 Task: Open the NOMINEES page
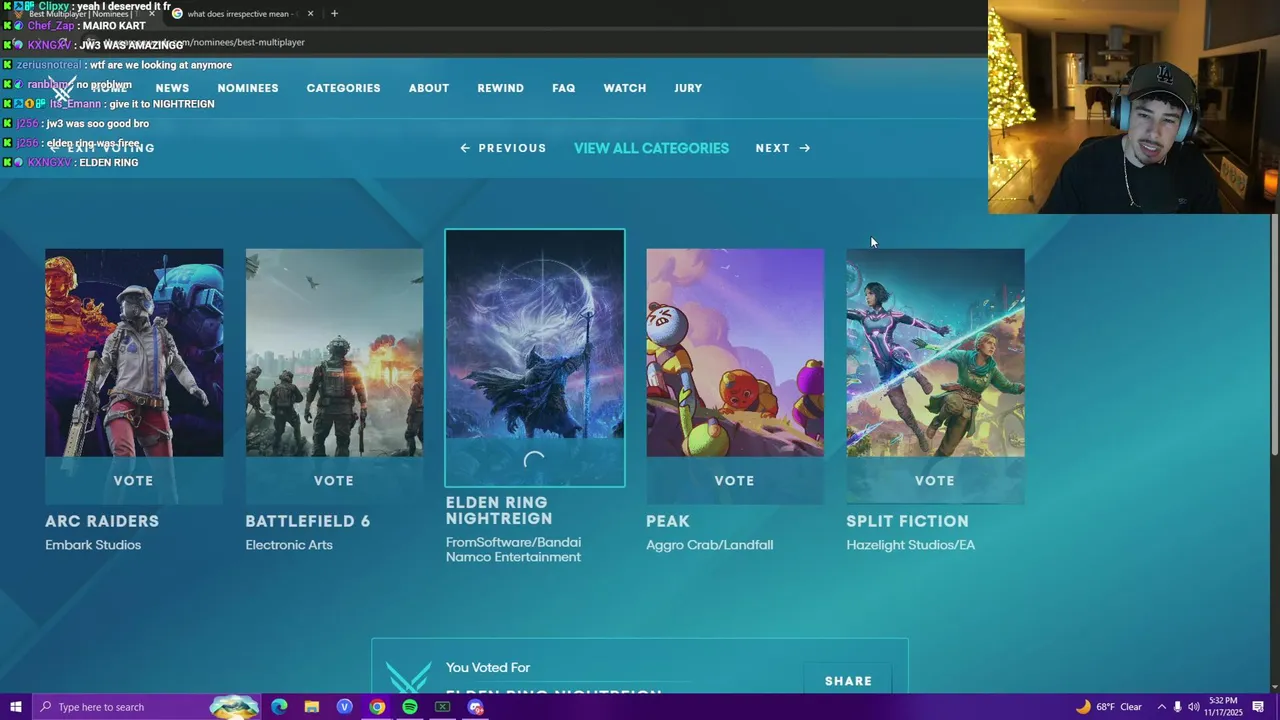click(248, 88)
